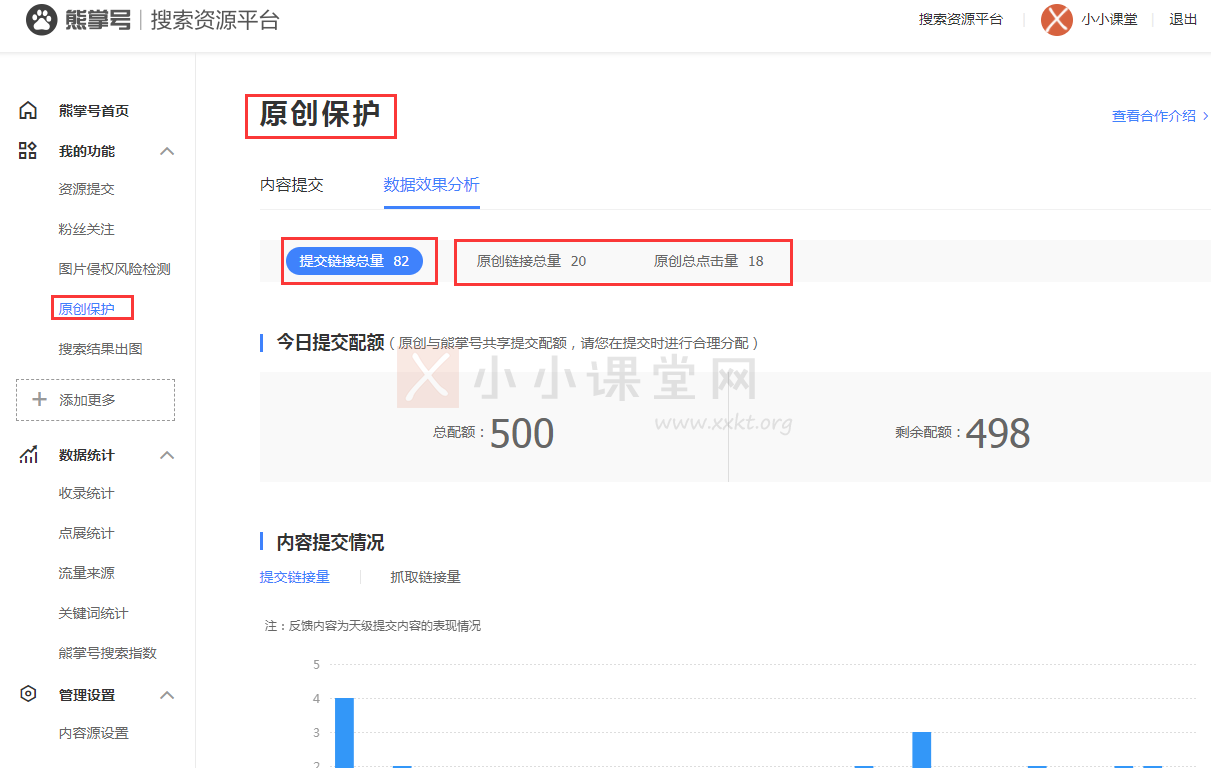Click the tallest blue bar at value 4

tap(344, 733)
